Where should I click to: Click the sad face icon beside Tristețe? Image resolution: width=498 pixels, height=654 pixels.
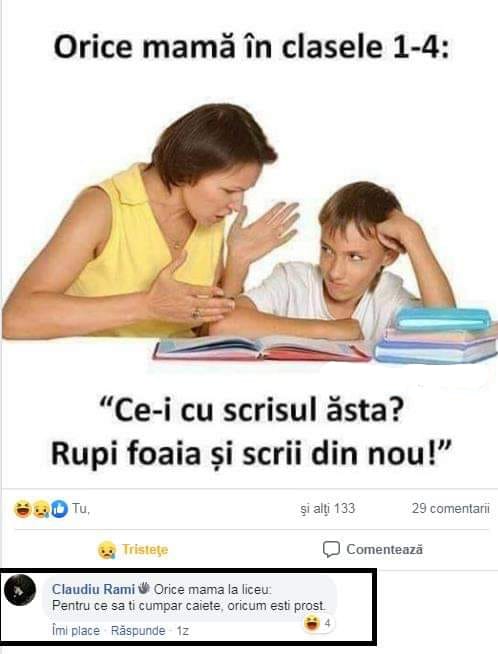point(107,550)
